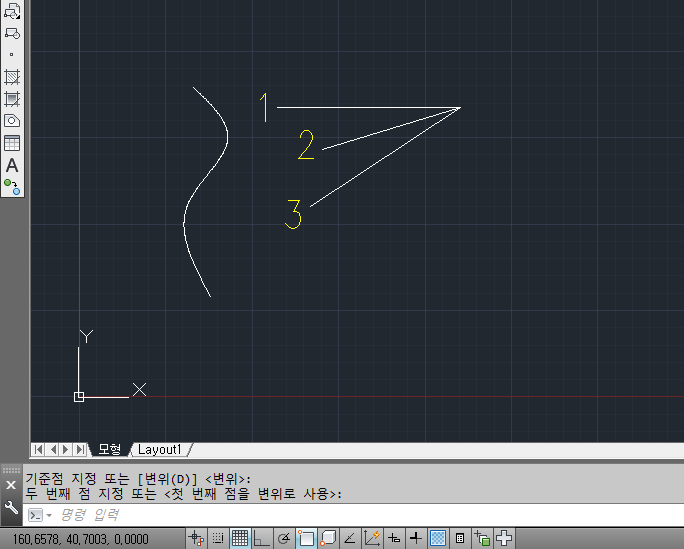The image size is (684, 549).
Task: Toggle Object Snap in status bar
Action: click(306, 539)
